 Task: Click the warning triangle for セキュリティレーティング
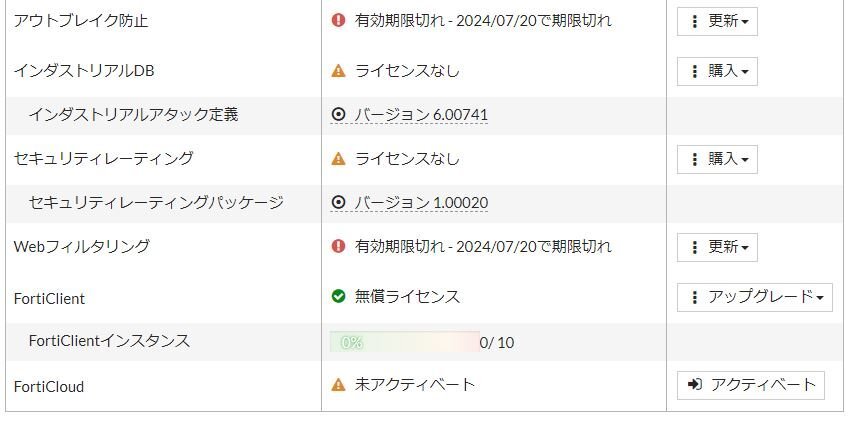pos(339,159)
